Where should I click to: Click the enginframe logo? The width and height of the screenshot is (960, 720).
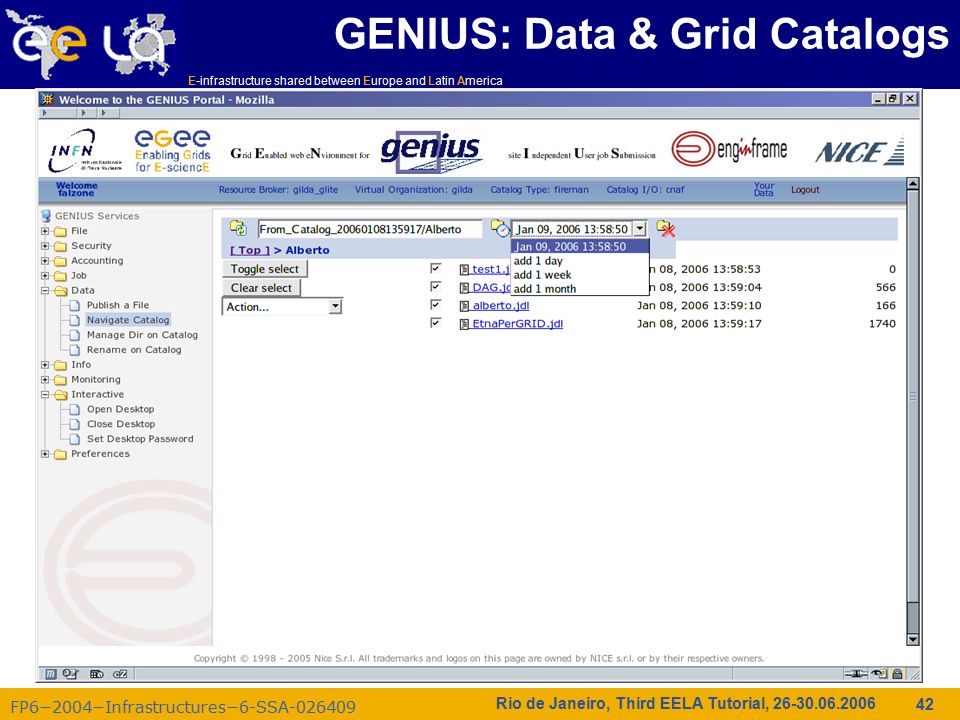pyautogui.click(x=729, y=149)
